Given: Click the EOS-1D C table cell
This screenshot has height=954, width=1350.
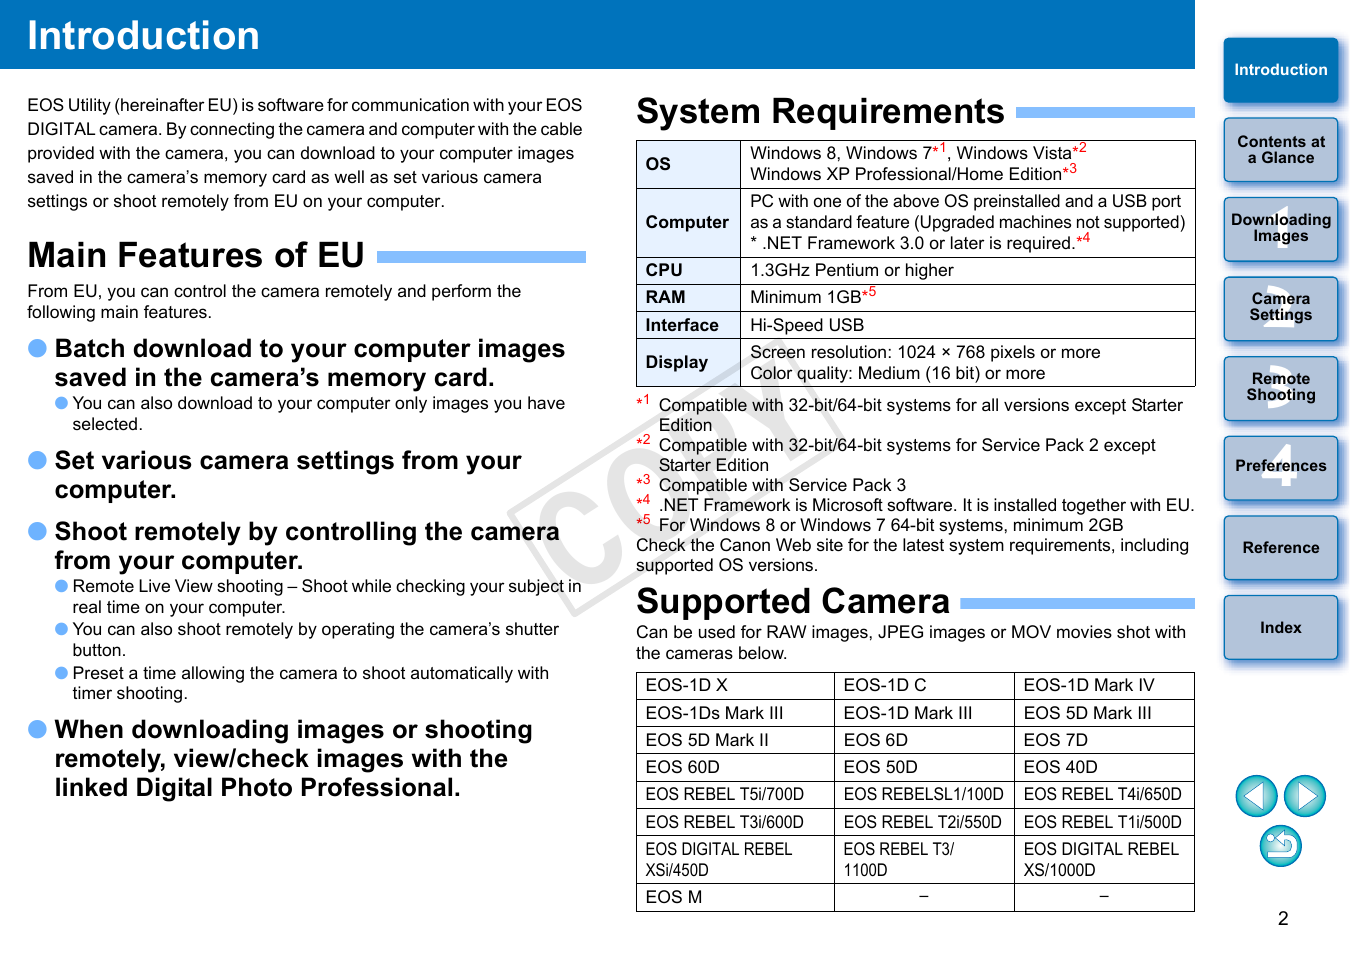Looking at the screenshot, I should [924, 686].
